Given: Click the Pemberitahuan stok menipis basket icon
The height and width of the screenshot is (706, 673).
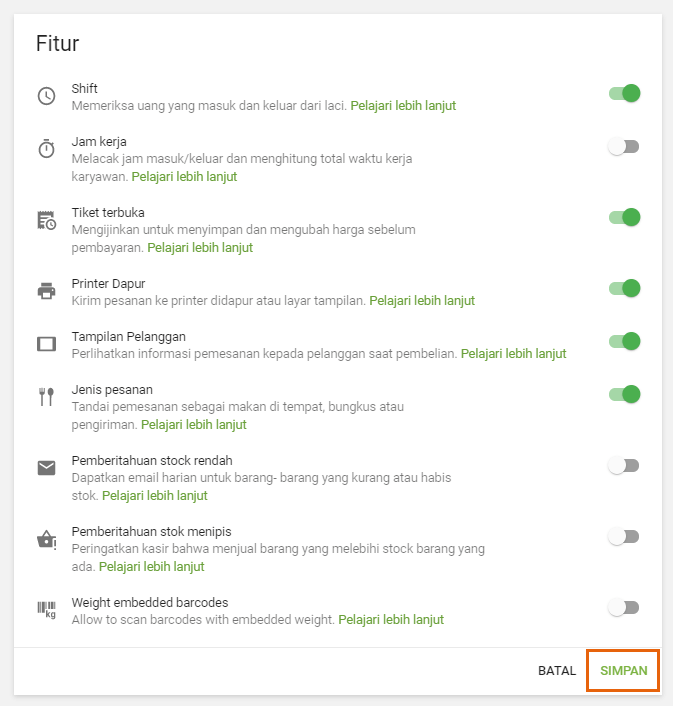Looking at the screenshot, I should coord(46,540).
